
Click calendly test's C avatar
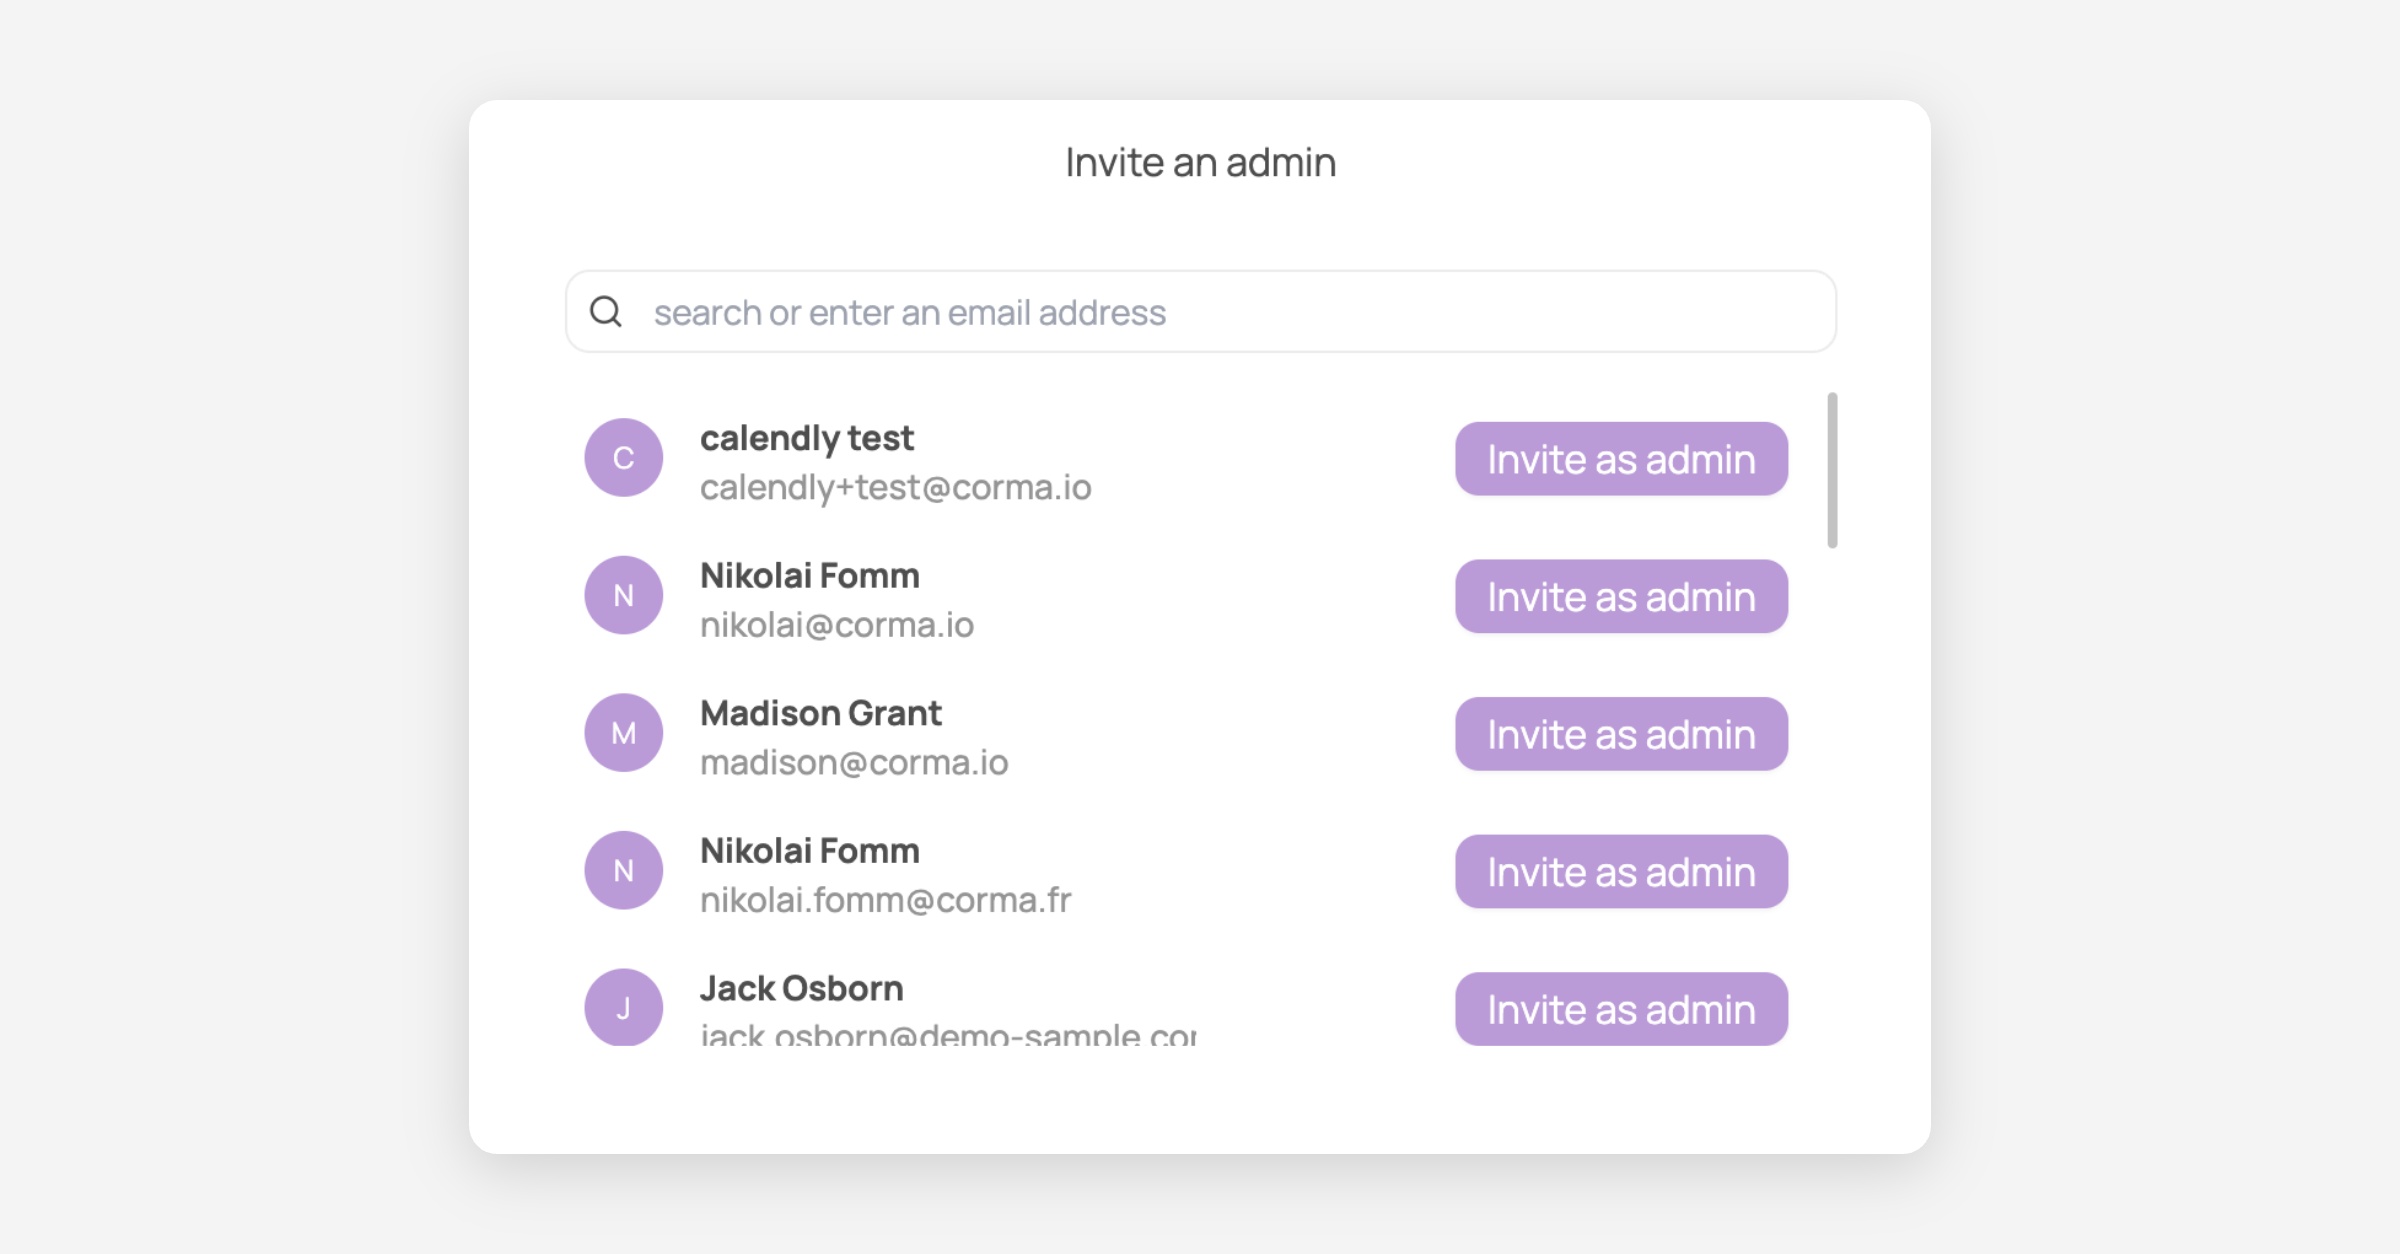[x=623, y=458]
